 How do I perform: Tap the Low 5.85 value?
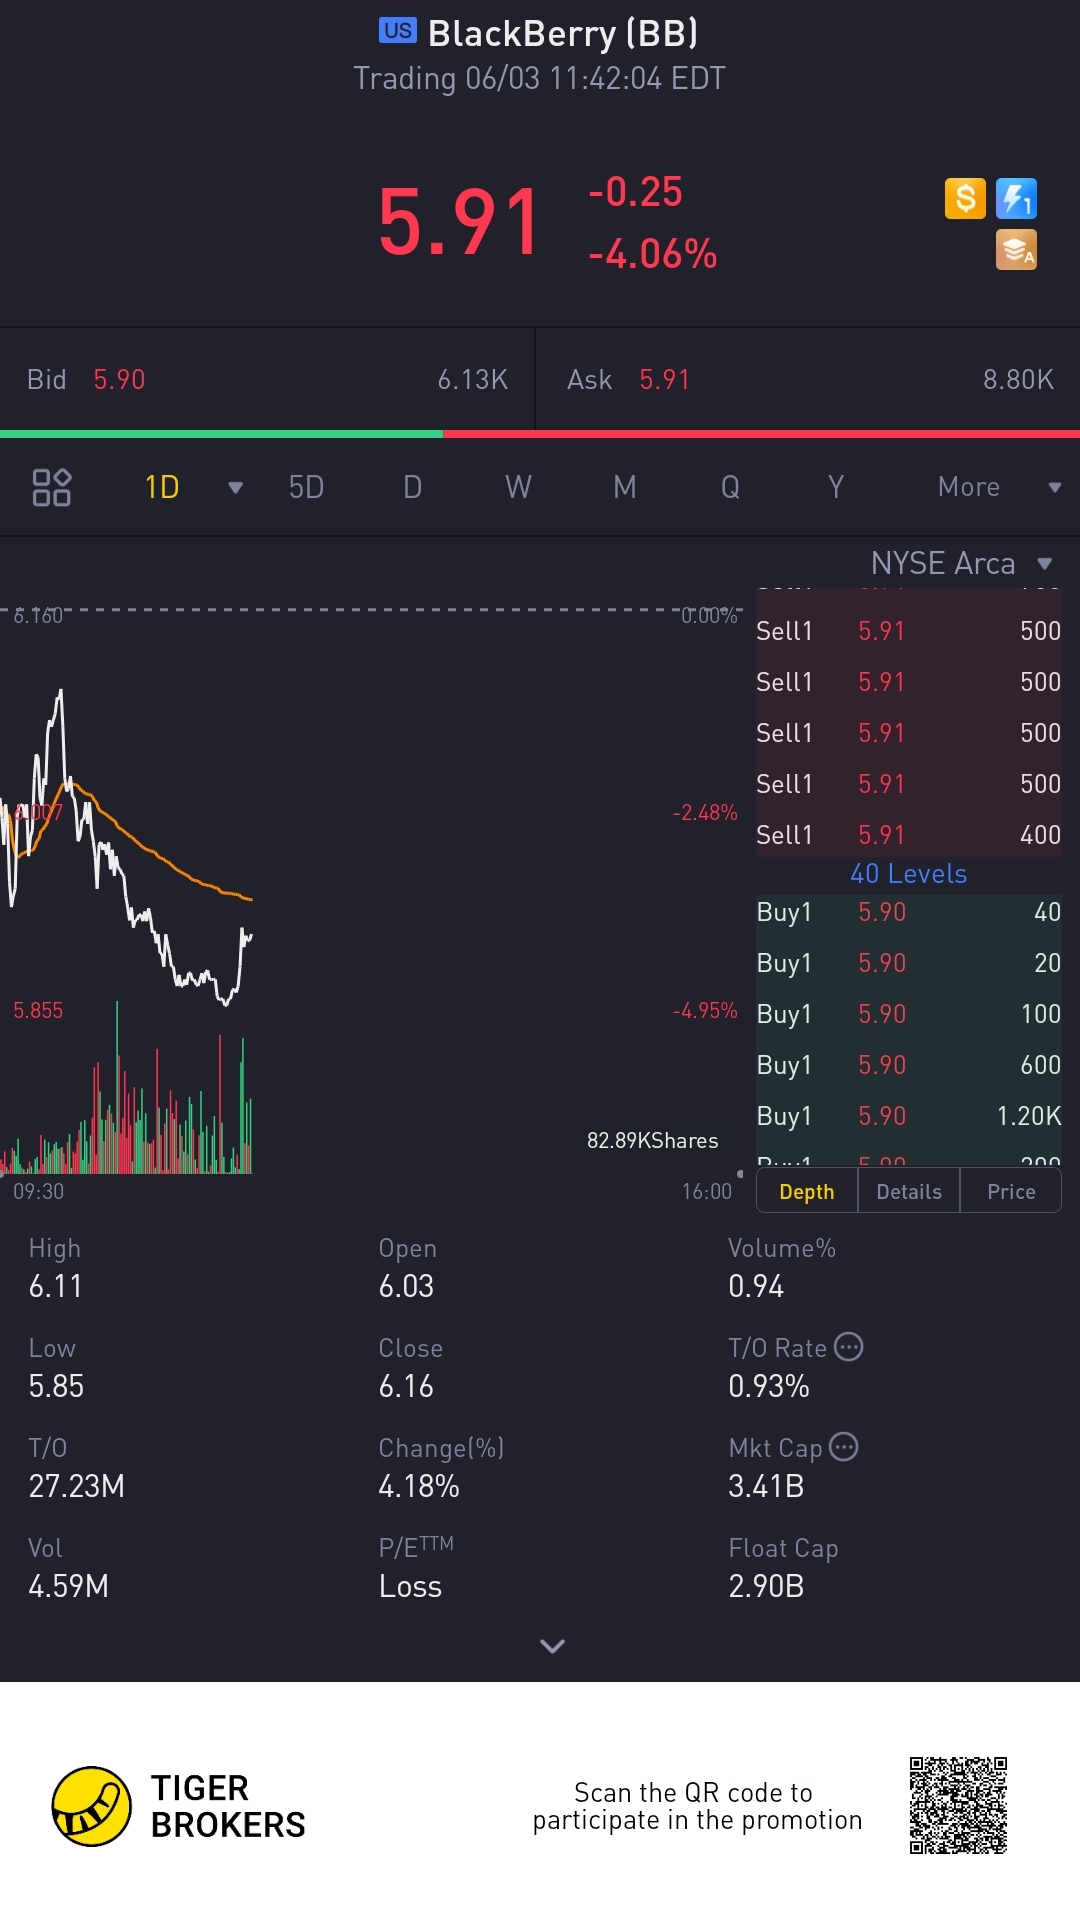[56, 1386]
